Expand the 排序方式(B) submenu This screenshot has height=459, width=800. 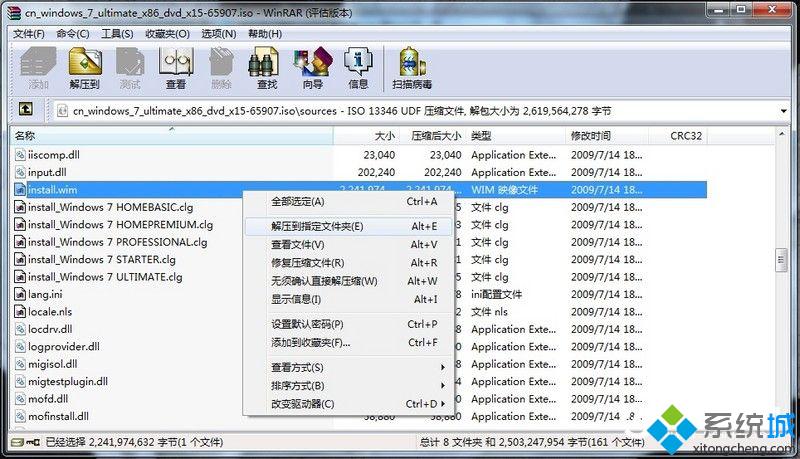click(349, 386)
